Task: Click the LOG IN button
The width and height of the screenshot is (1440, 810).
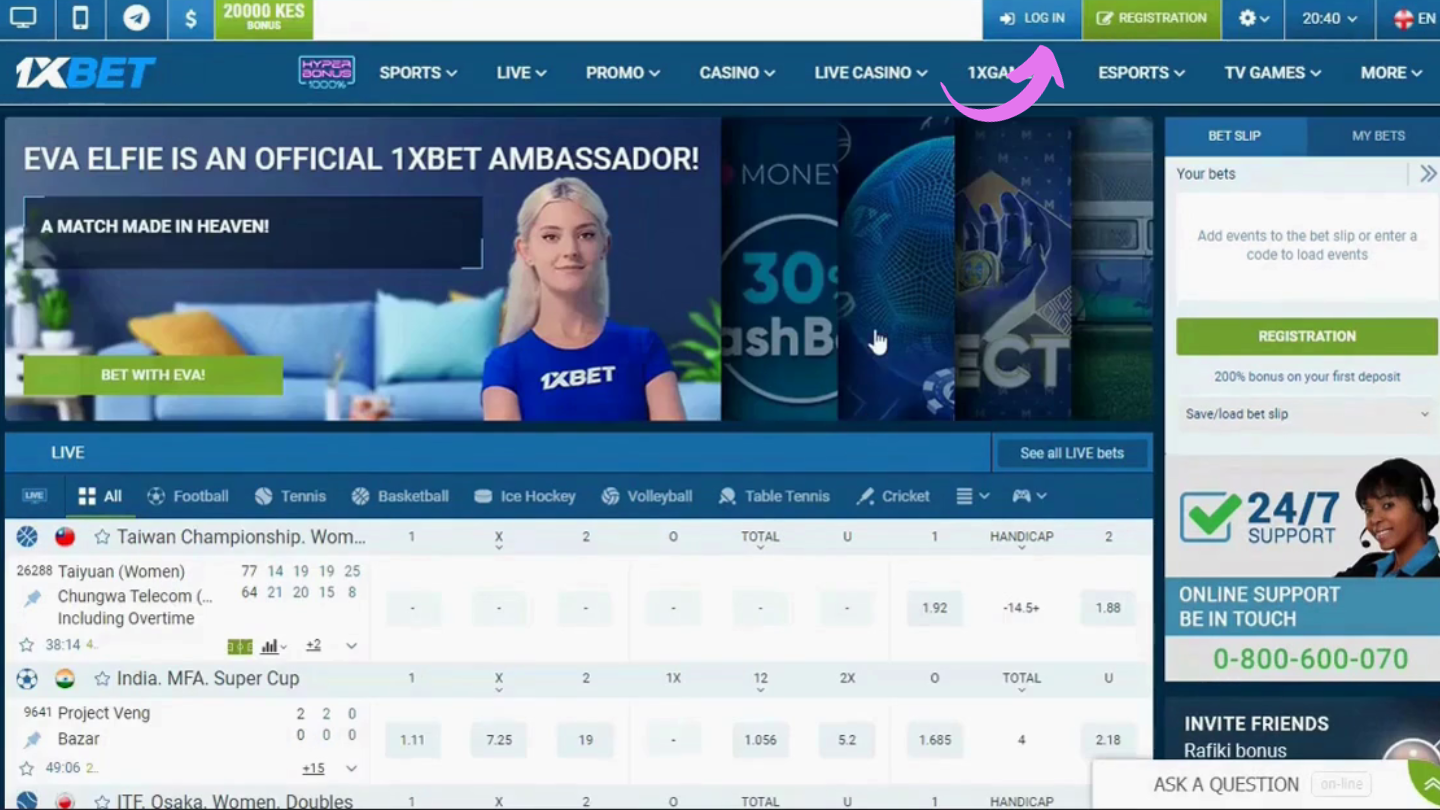Action: pyautogui.click(x=1032, y=18)
